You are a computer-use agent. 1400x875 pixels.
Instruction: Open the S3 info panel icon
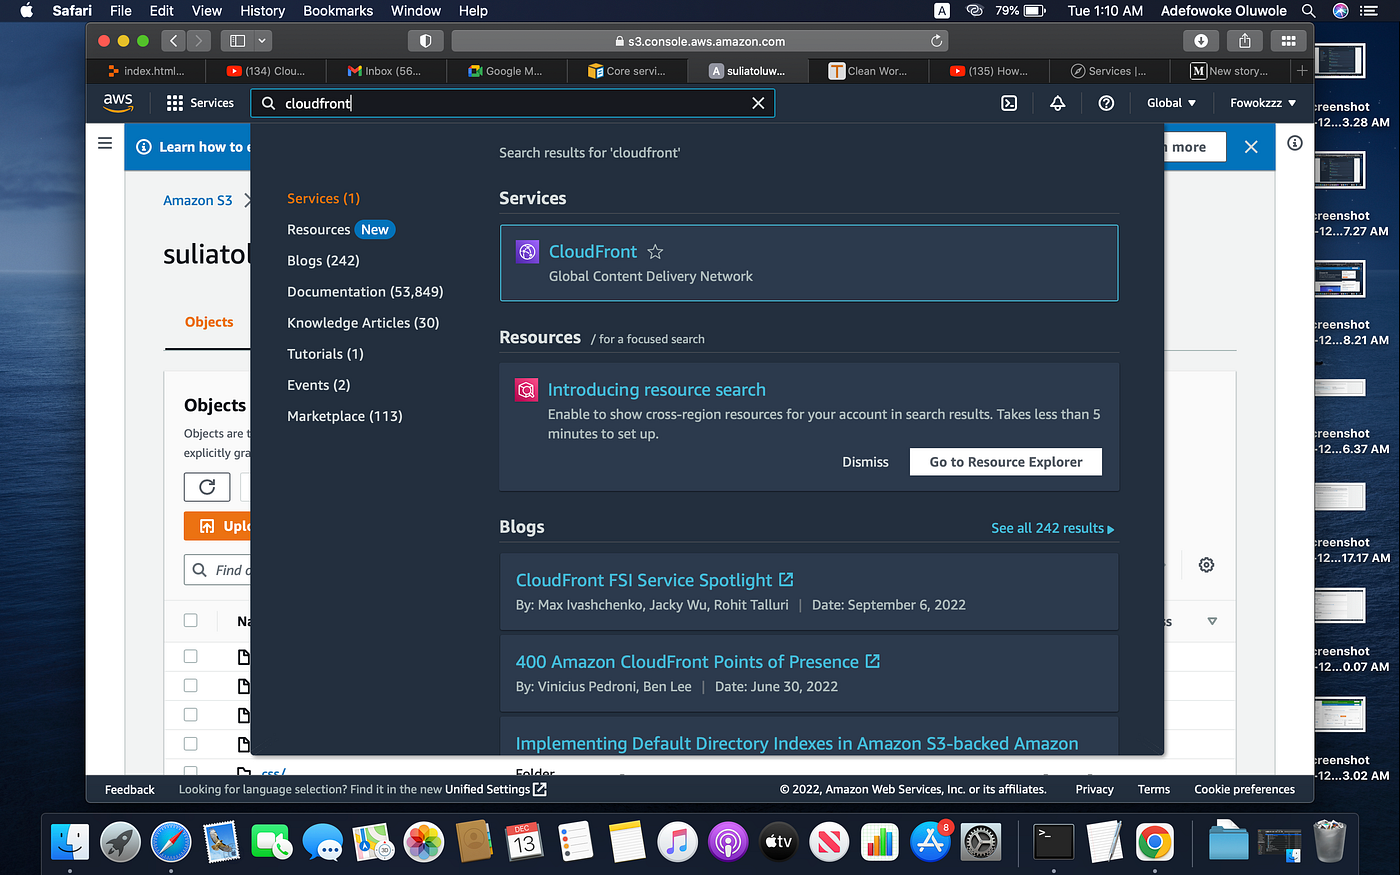[x=1295, y=143]
